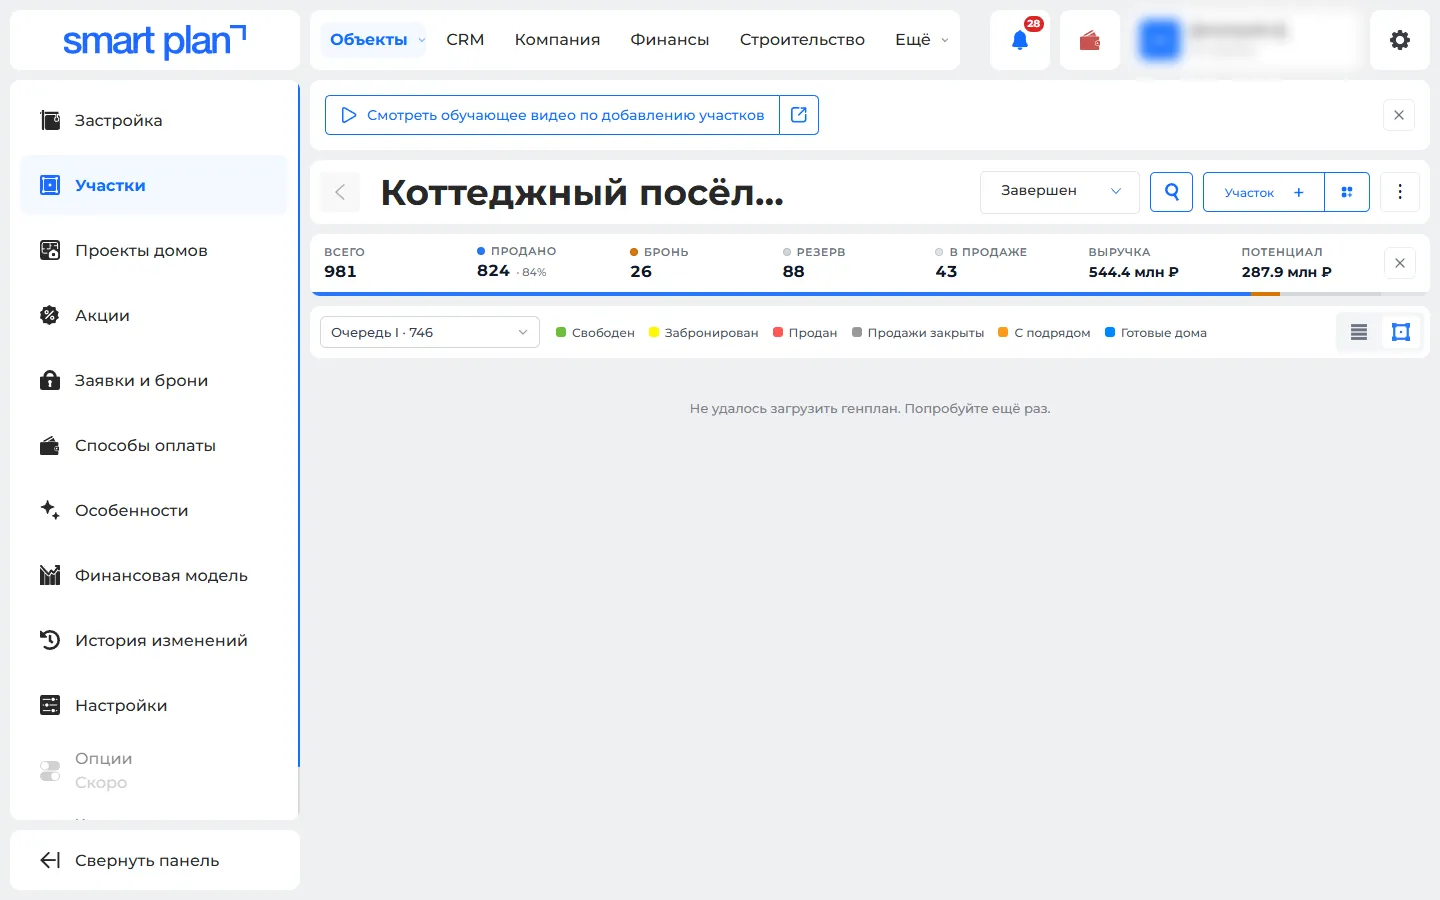Screen dimensions: 1440x900
Task: Go back using the left arrow
Action: pyautogui.click(x=340, y=192)
